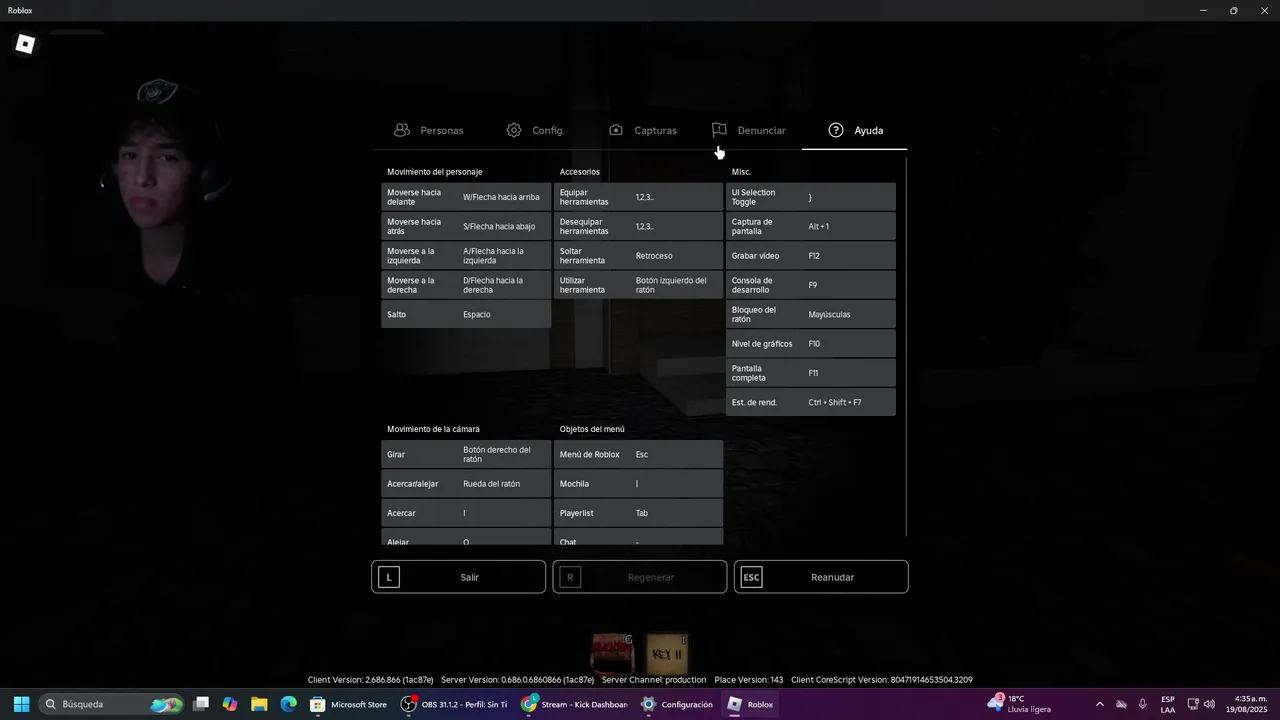Click the Reanudar button
Image resolution: width=1280 pixels, height=720 pixels.
821,577
